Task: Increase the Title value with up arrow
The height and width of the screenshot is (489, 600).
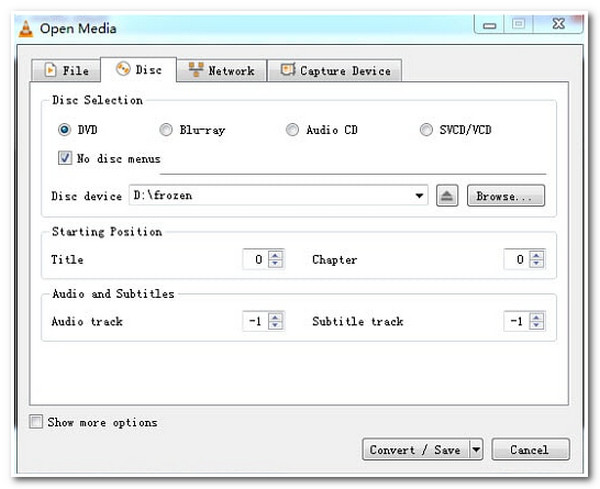Action: (x=276, y=255)
